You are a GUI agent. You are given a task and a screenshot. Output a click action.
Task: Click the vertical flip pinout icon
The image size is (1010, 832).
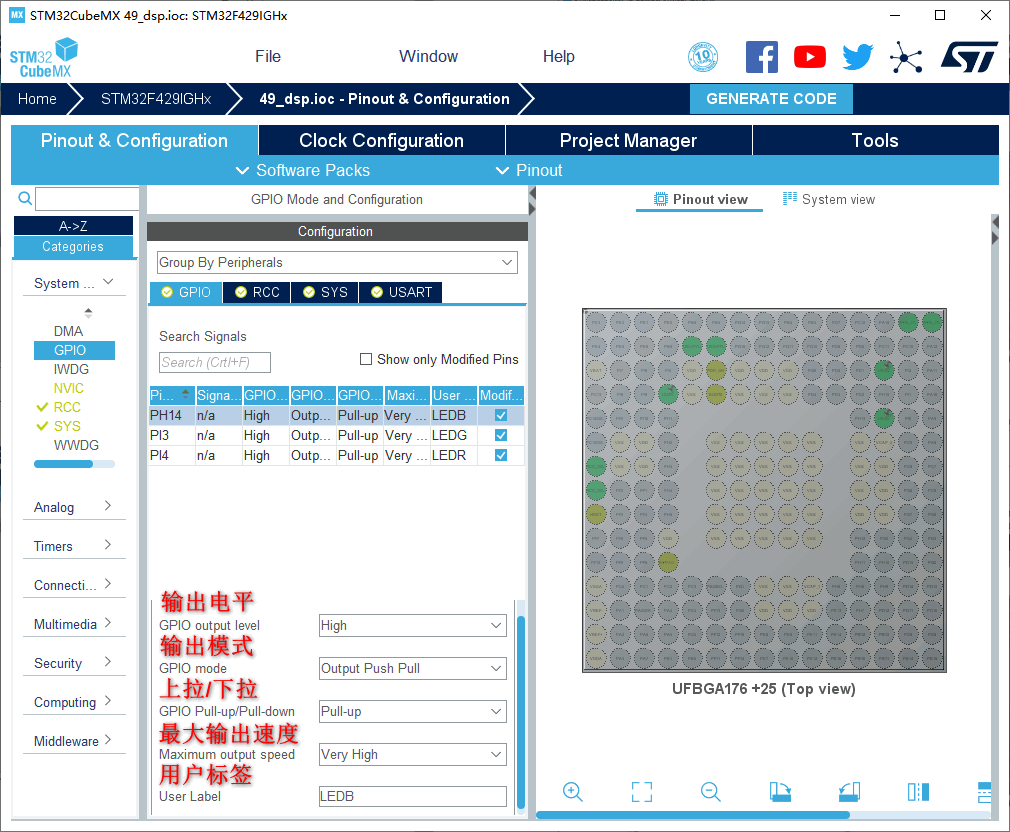[918, 792]
